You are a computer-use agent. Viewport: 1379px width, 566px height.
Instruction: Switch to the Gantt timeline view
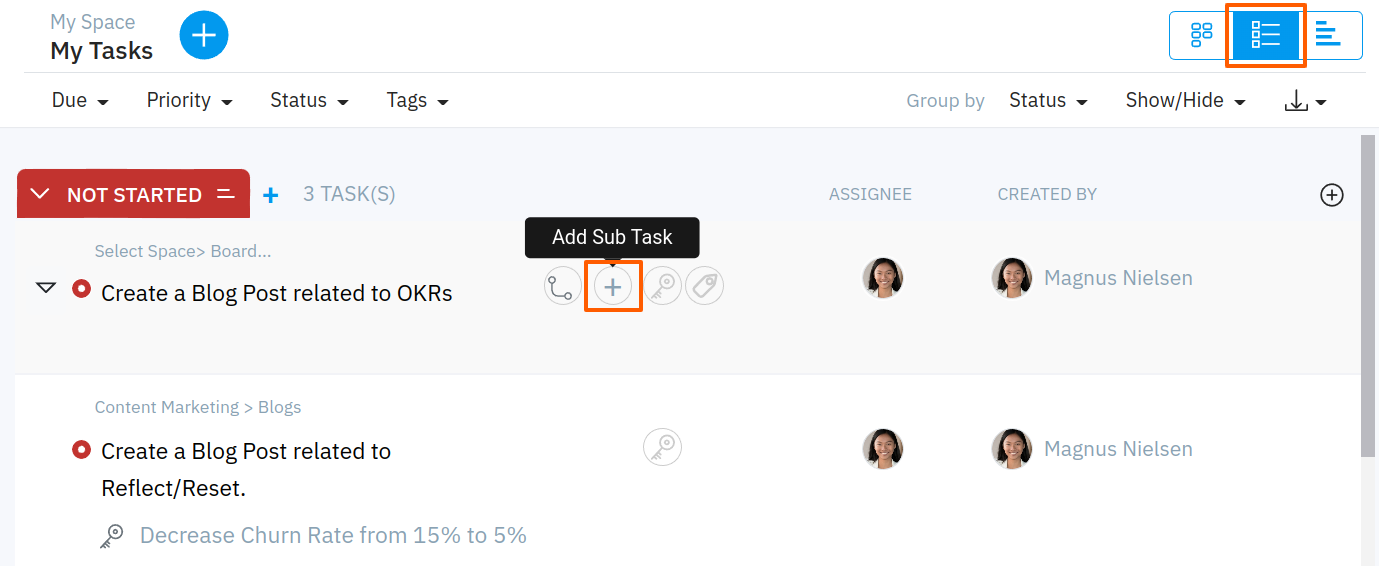1328,36
